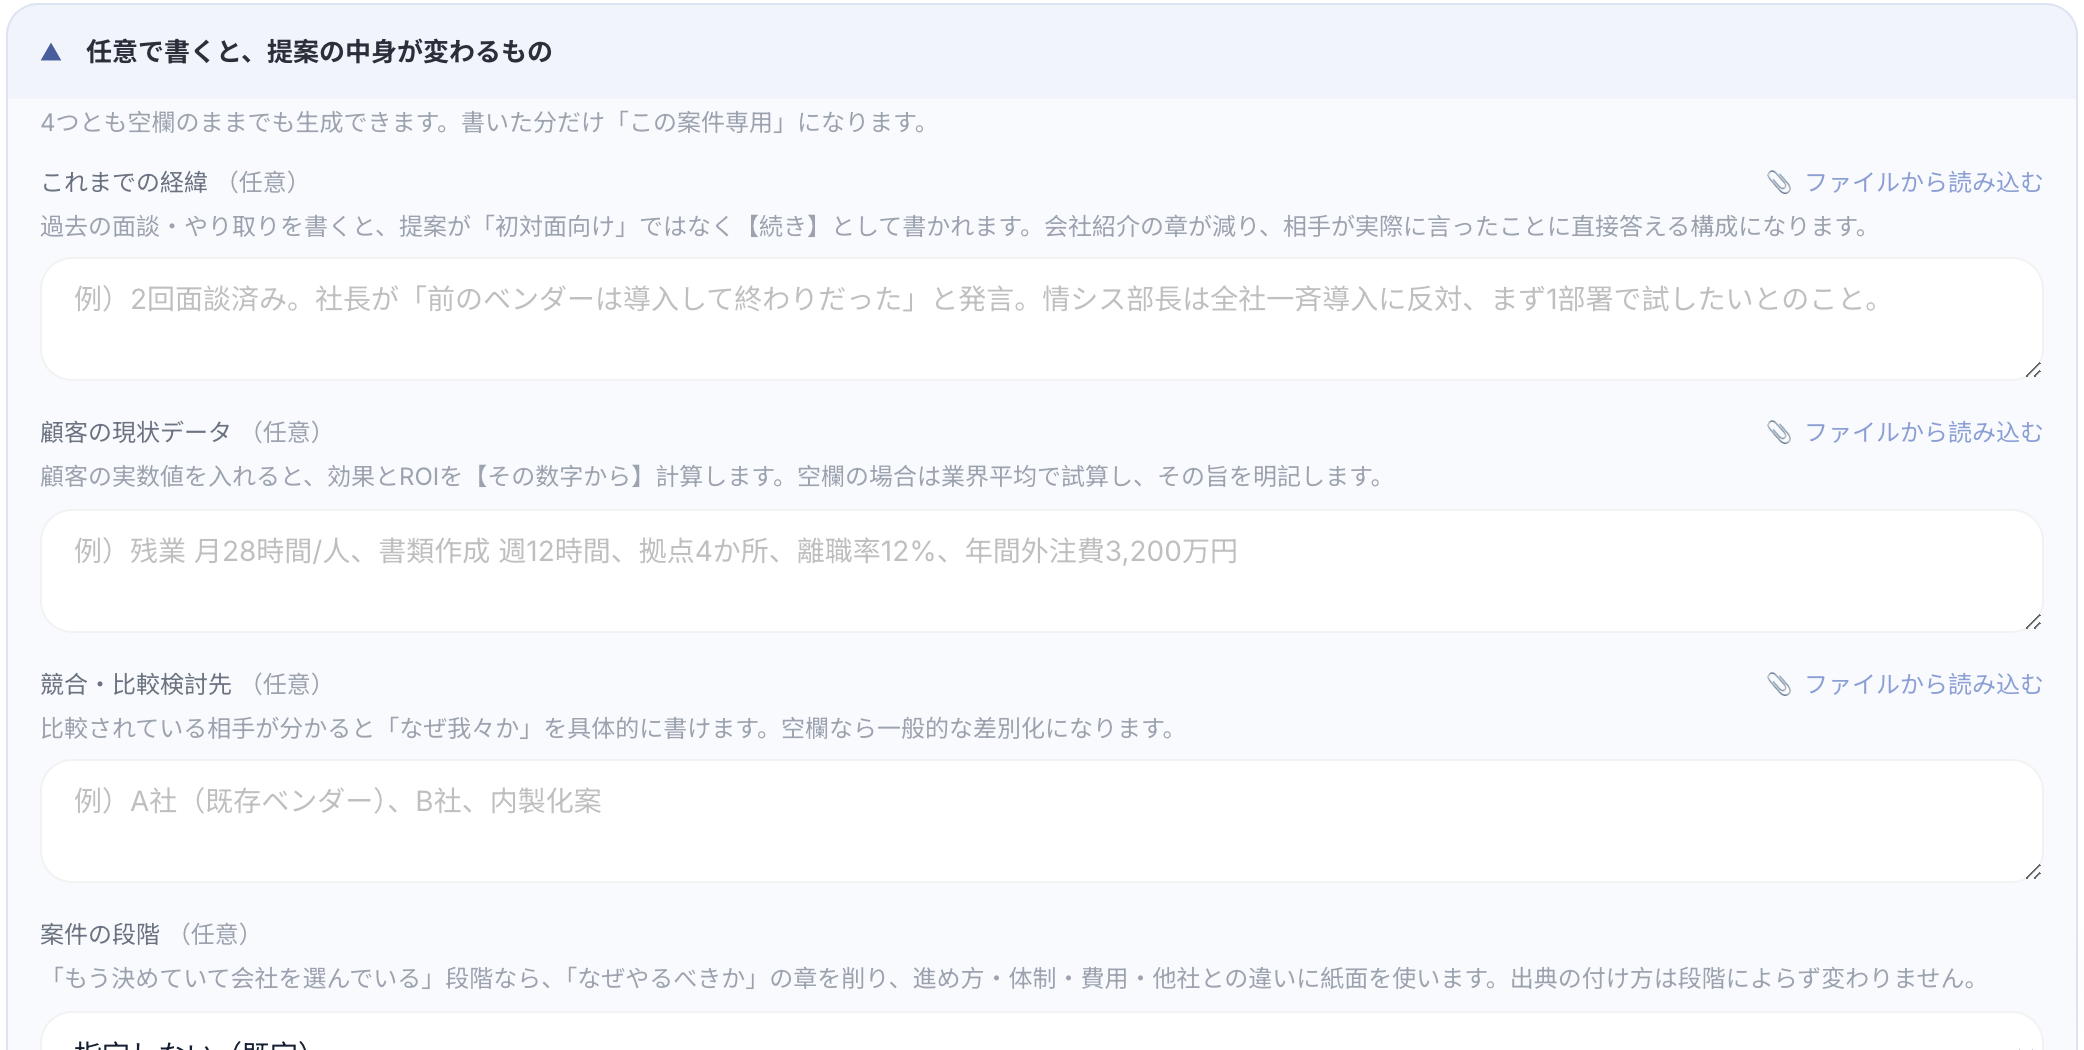Viewport: 2084px width, 1050px height.
Task: Click the 顧客の現状データ text area resize grip
Action: [x=2032, y=622]
